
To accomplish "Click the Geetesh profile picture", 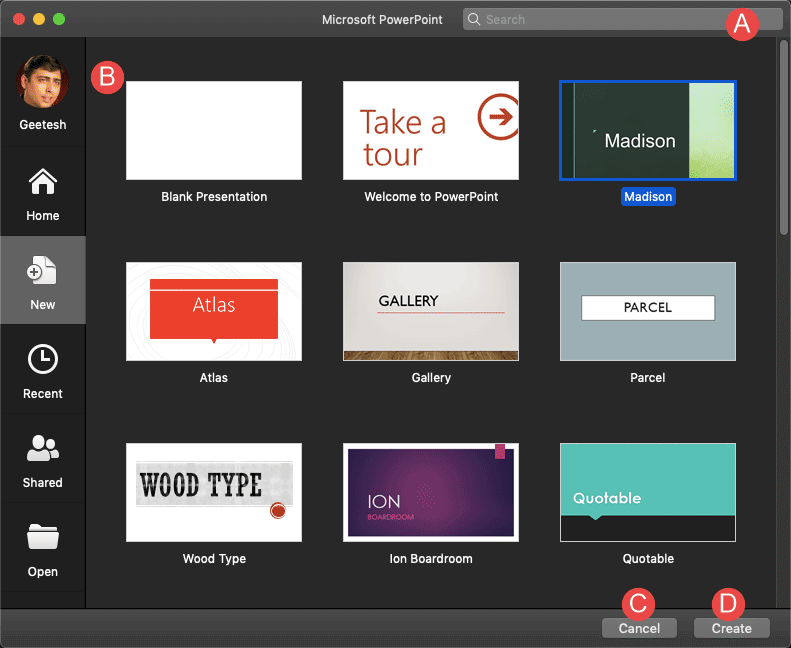I will tap(43, 81).
